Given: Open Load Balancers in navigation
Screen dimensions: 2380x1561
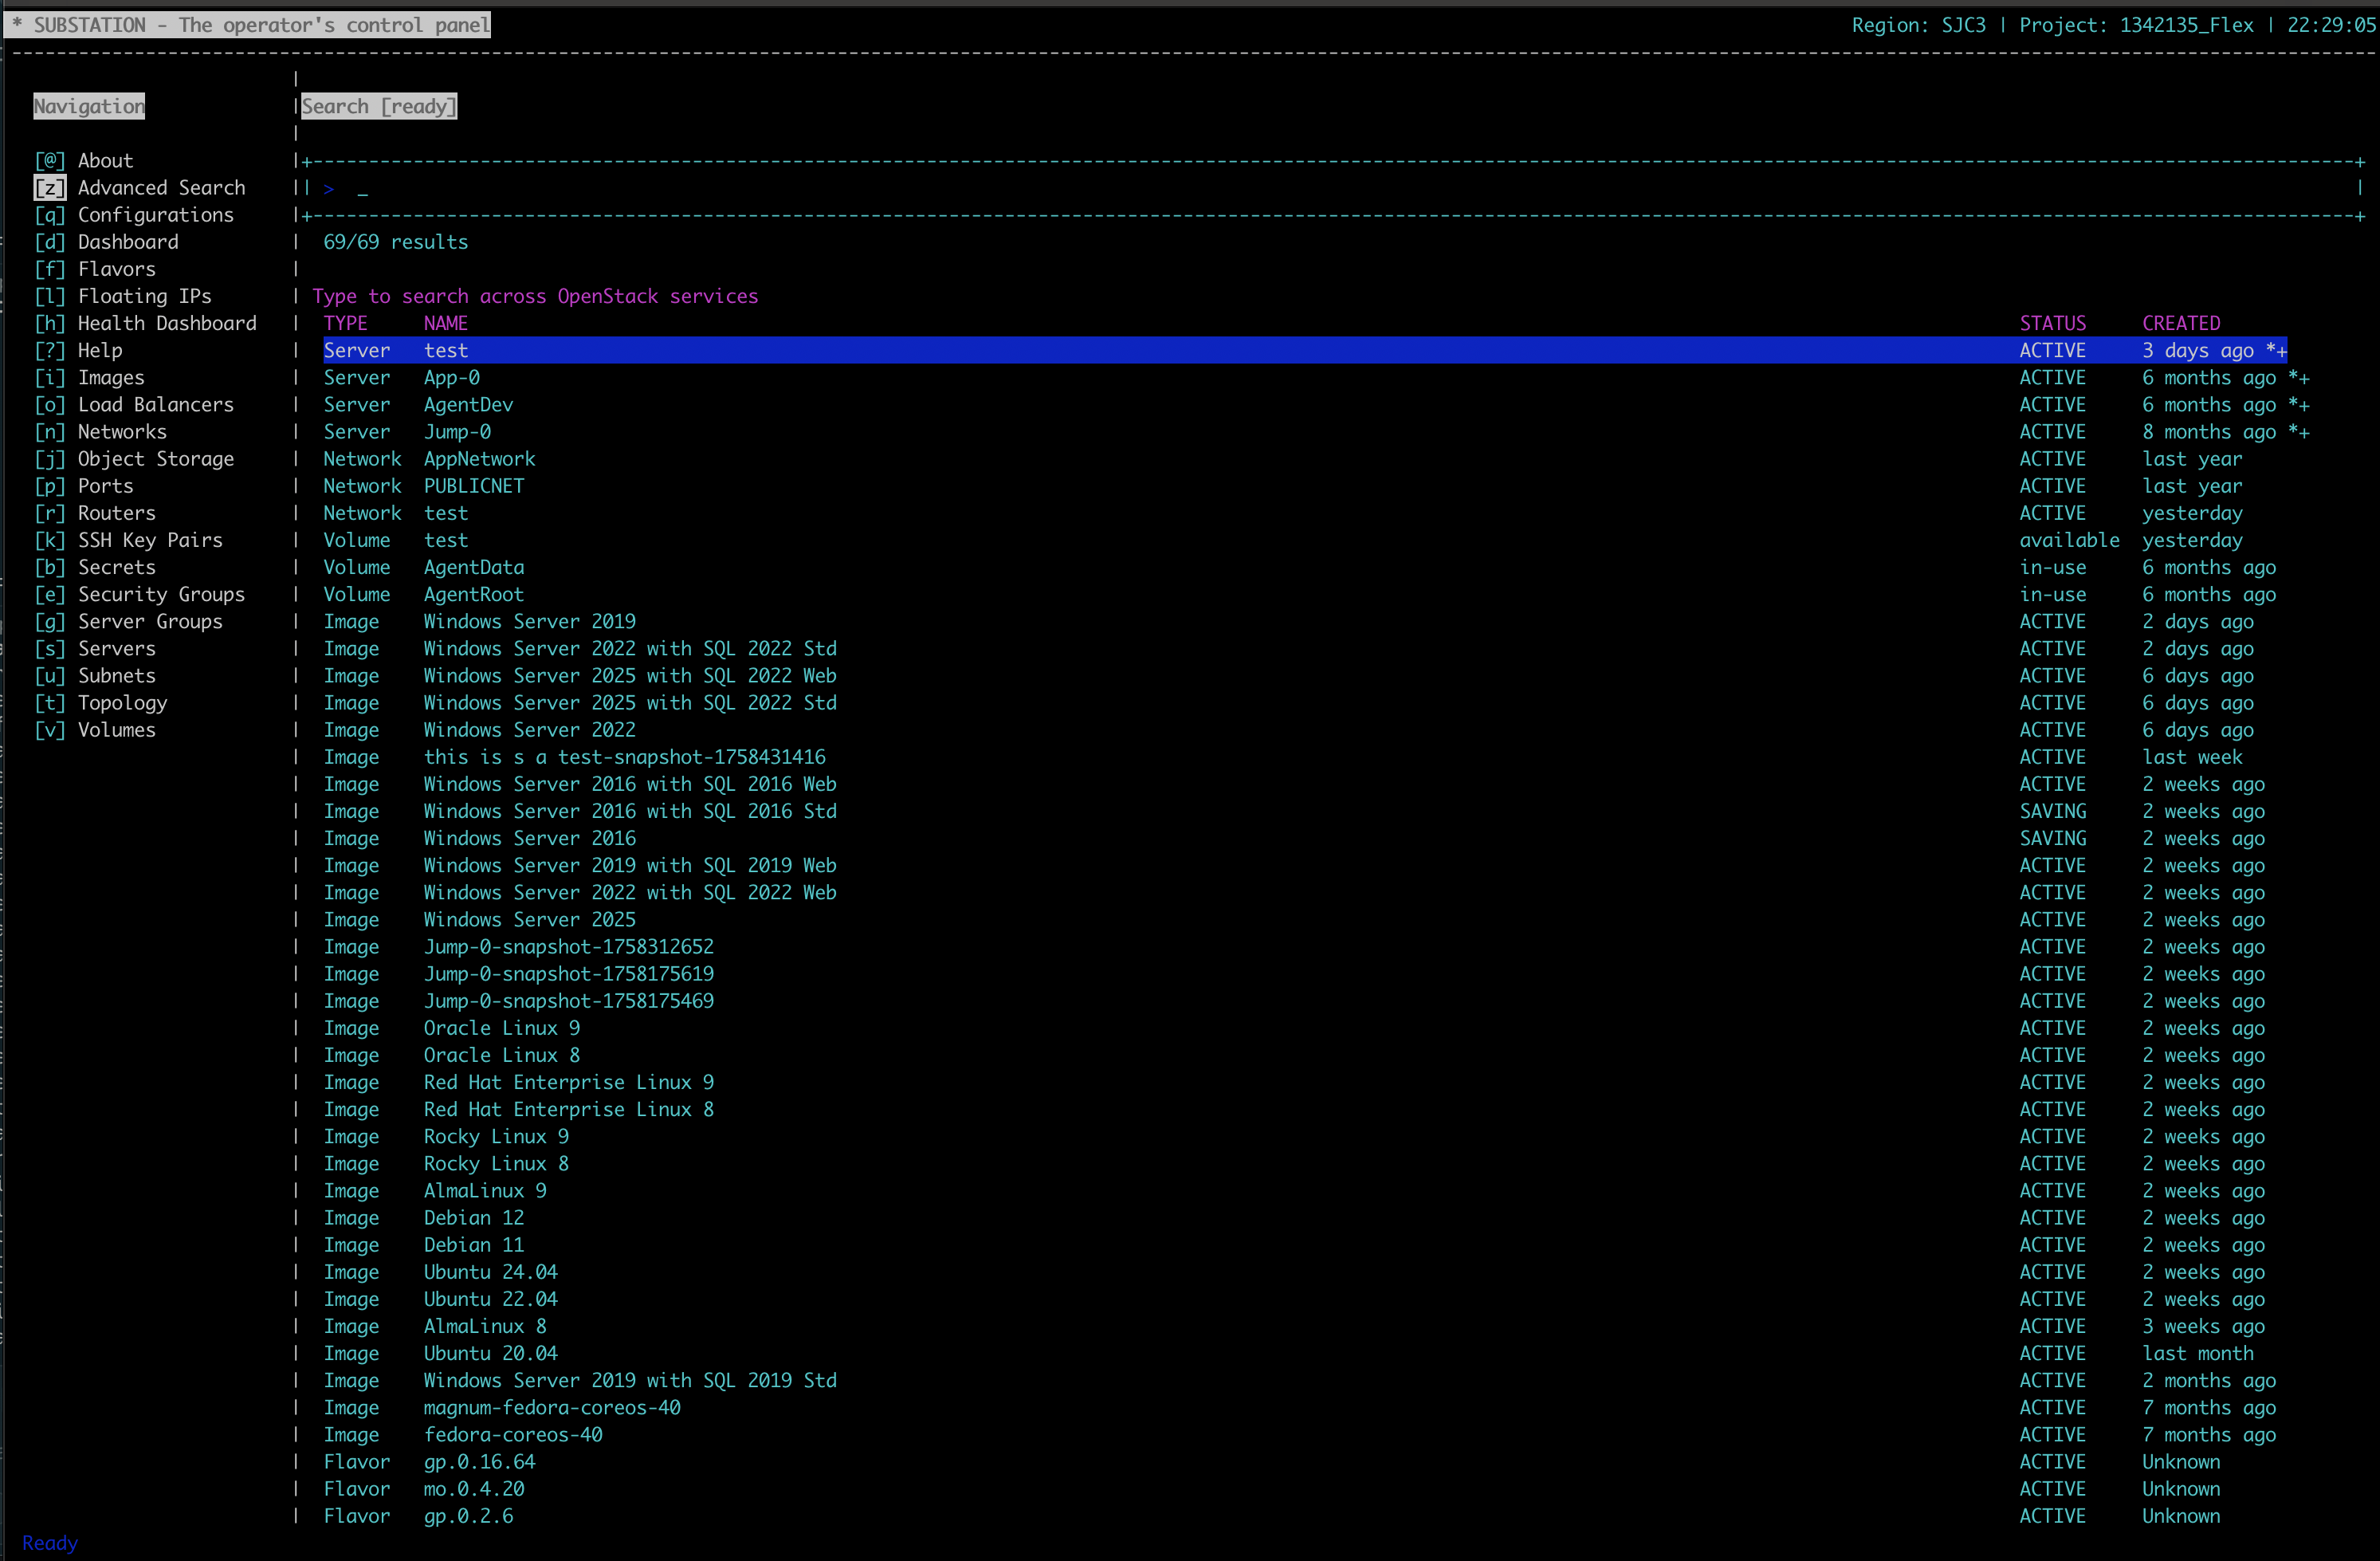Looking at the screenshot, I should tap(155, 405).
